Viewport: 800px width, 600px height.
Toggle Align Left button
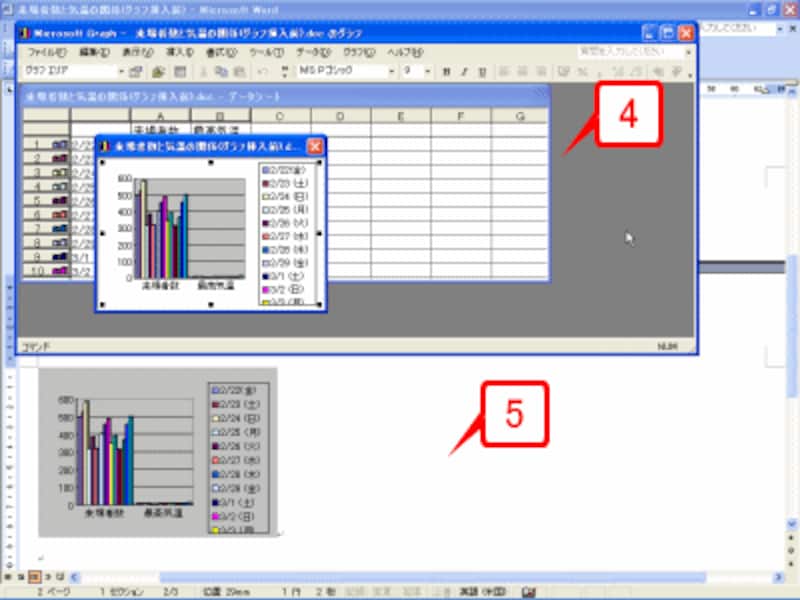coord(504,72)
